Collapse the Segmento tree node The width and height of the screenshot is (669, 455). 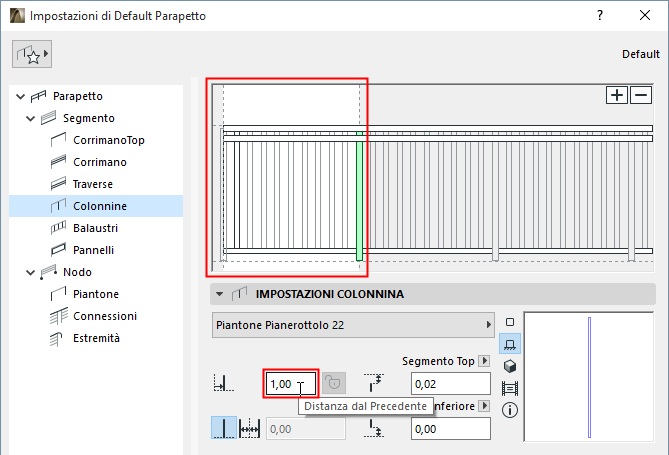click(30, 118)
